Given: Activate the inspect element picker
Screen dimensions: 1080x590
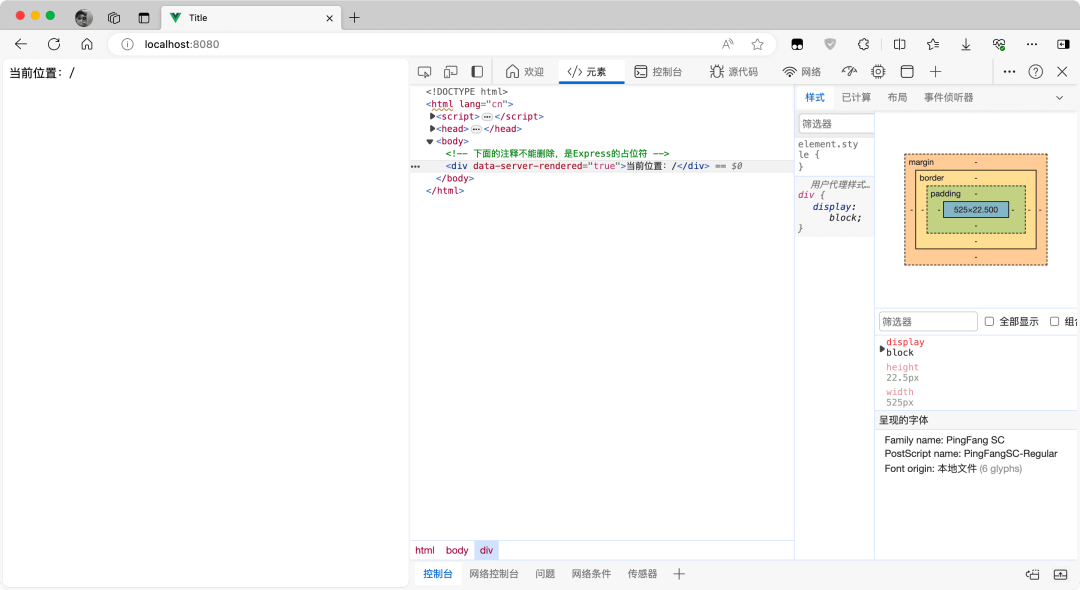Looking at the screenshot, I should click(424, 72).
